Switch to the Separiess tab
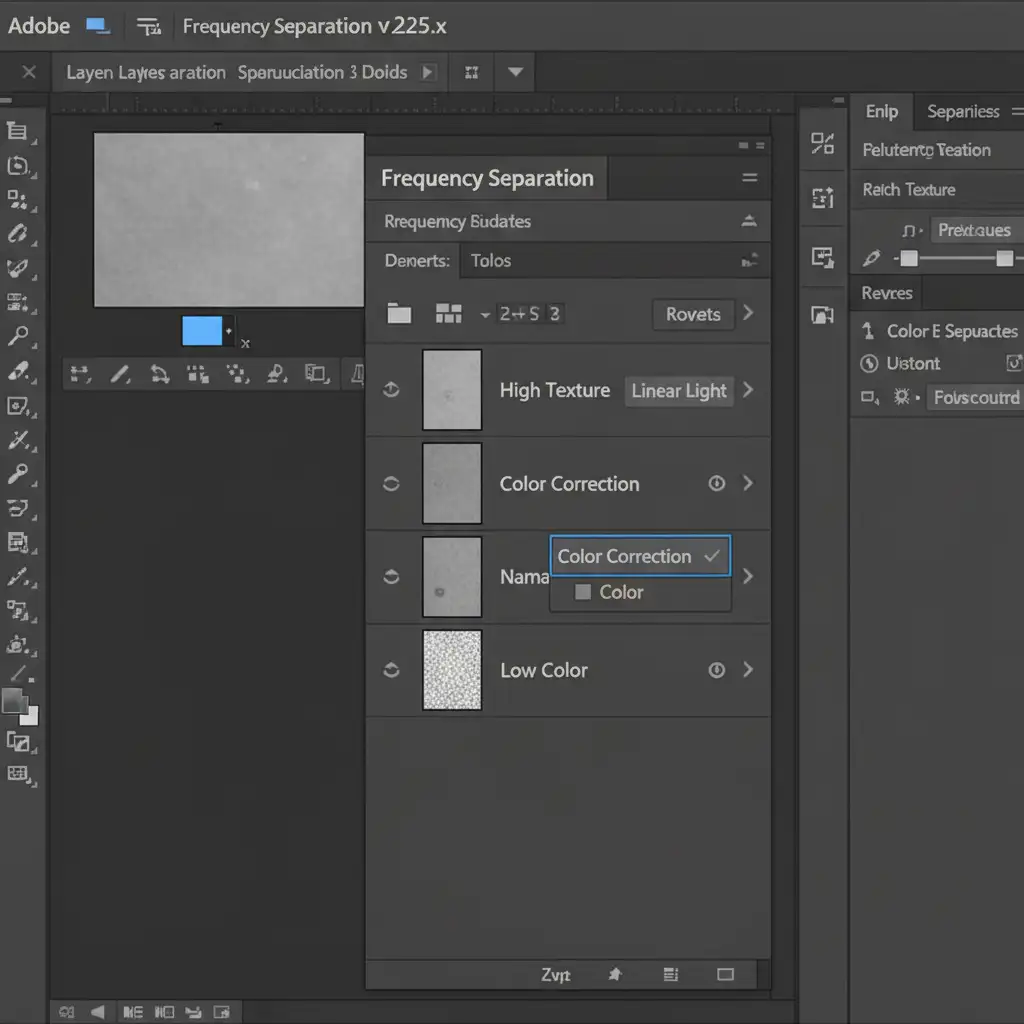1024x1024 pixels. pyautogui.click(x=962, y=112)
